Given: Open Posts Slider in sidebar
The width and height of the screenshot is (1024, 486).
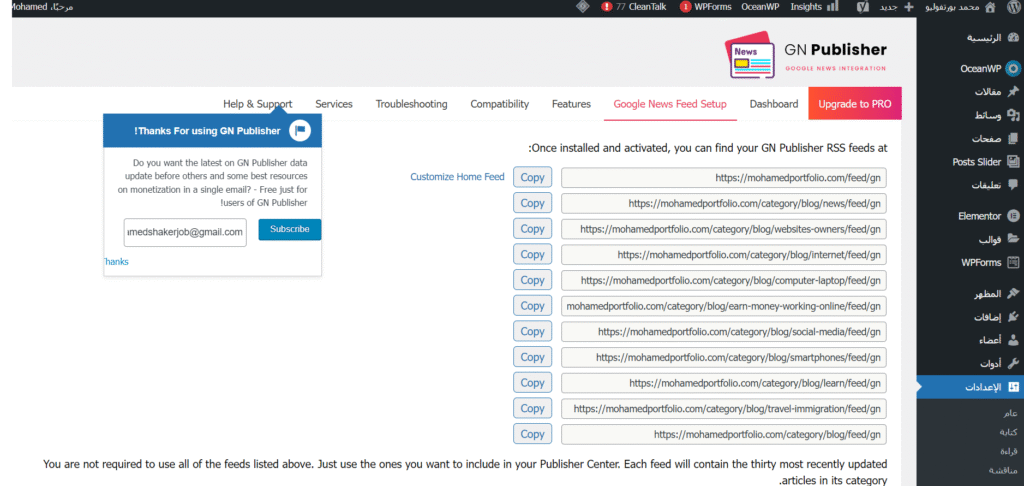Looking at the screenshot, I should point(987,162).
